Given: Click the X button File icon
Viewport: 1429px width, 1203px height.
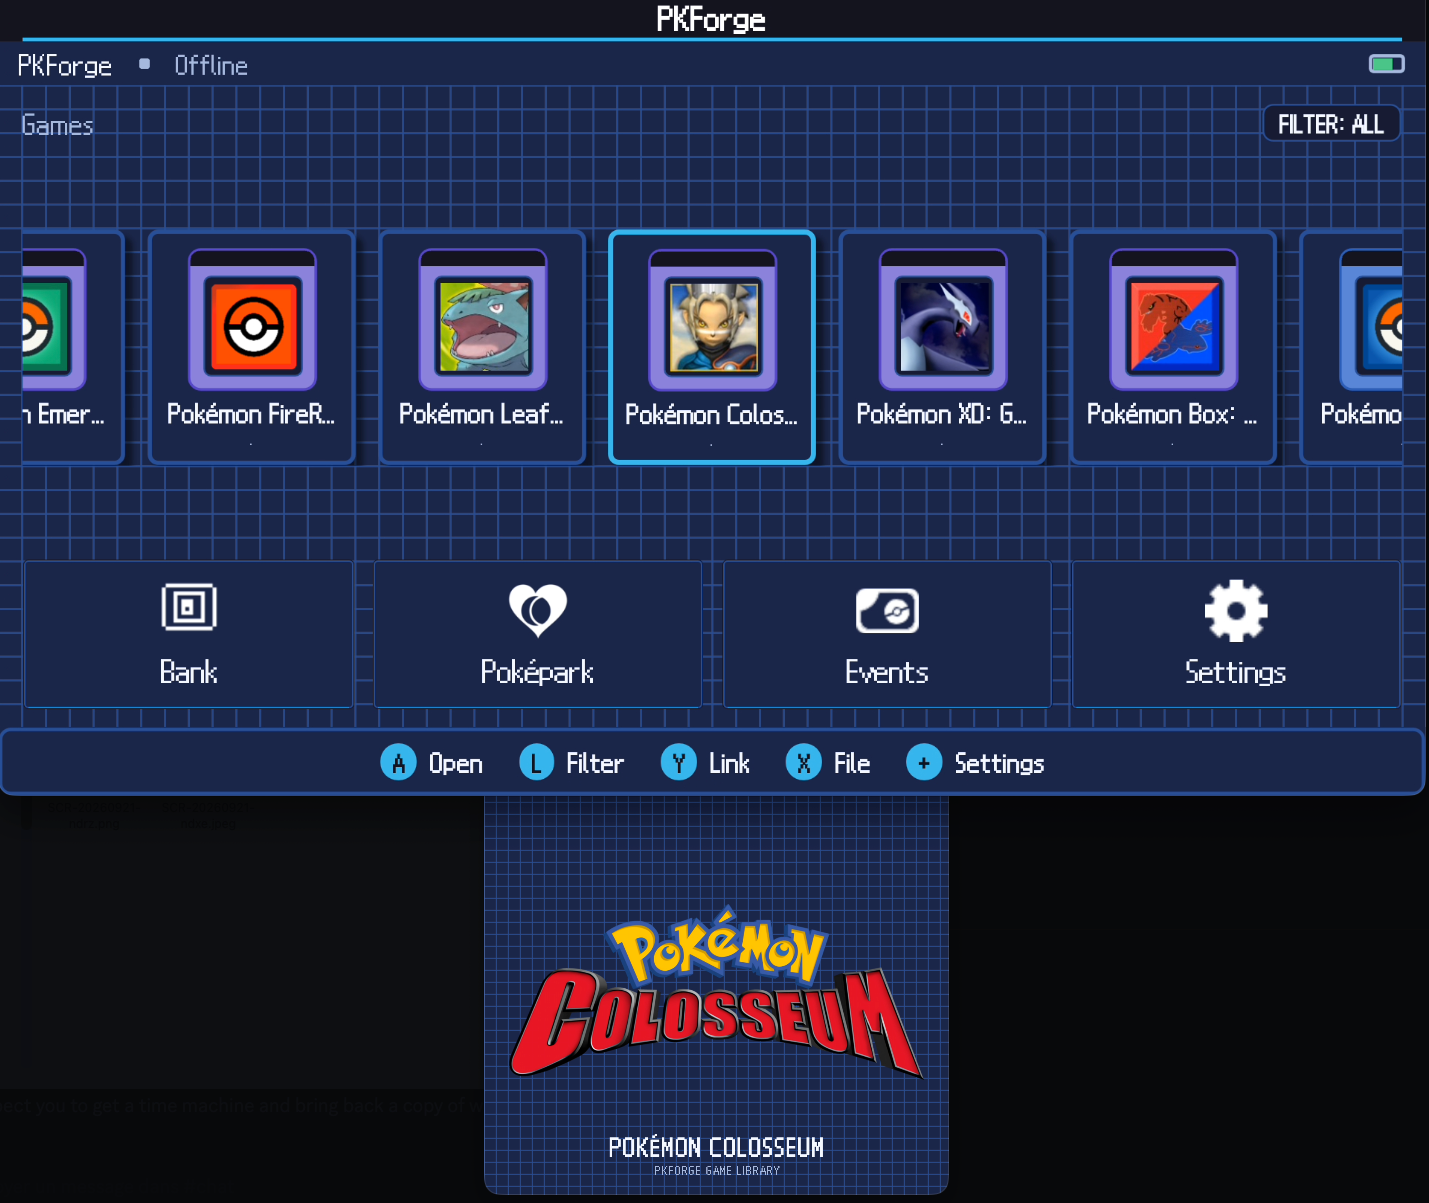Looking at the screenshot, I should tap(803, 763).
